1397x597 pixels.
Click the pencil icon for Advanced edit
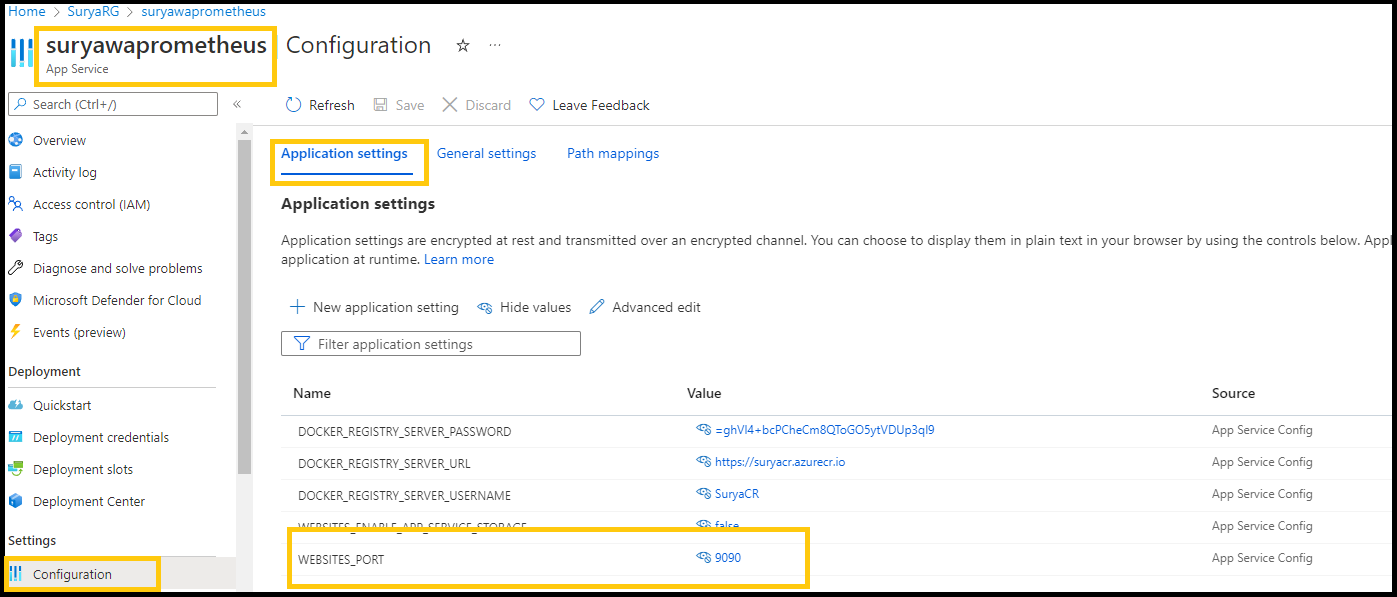[597, 307]
